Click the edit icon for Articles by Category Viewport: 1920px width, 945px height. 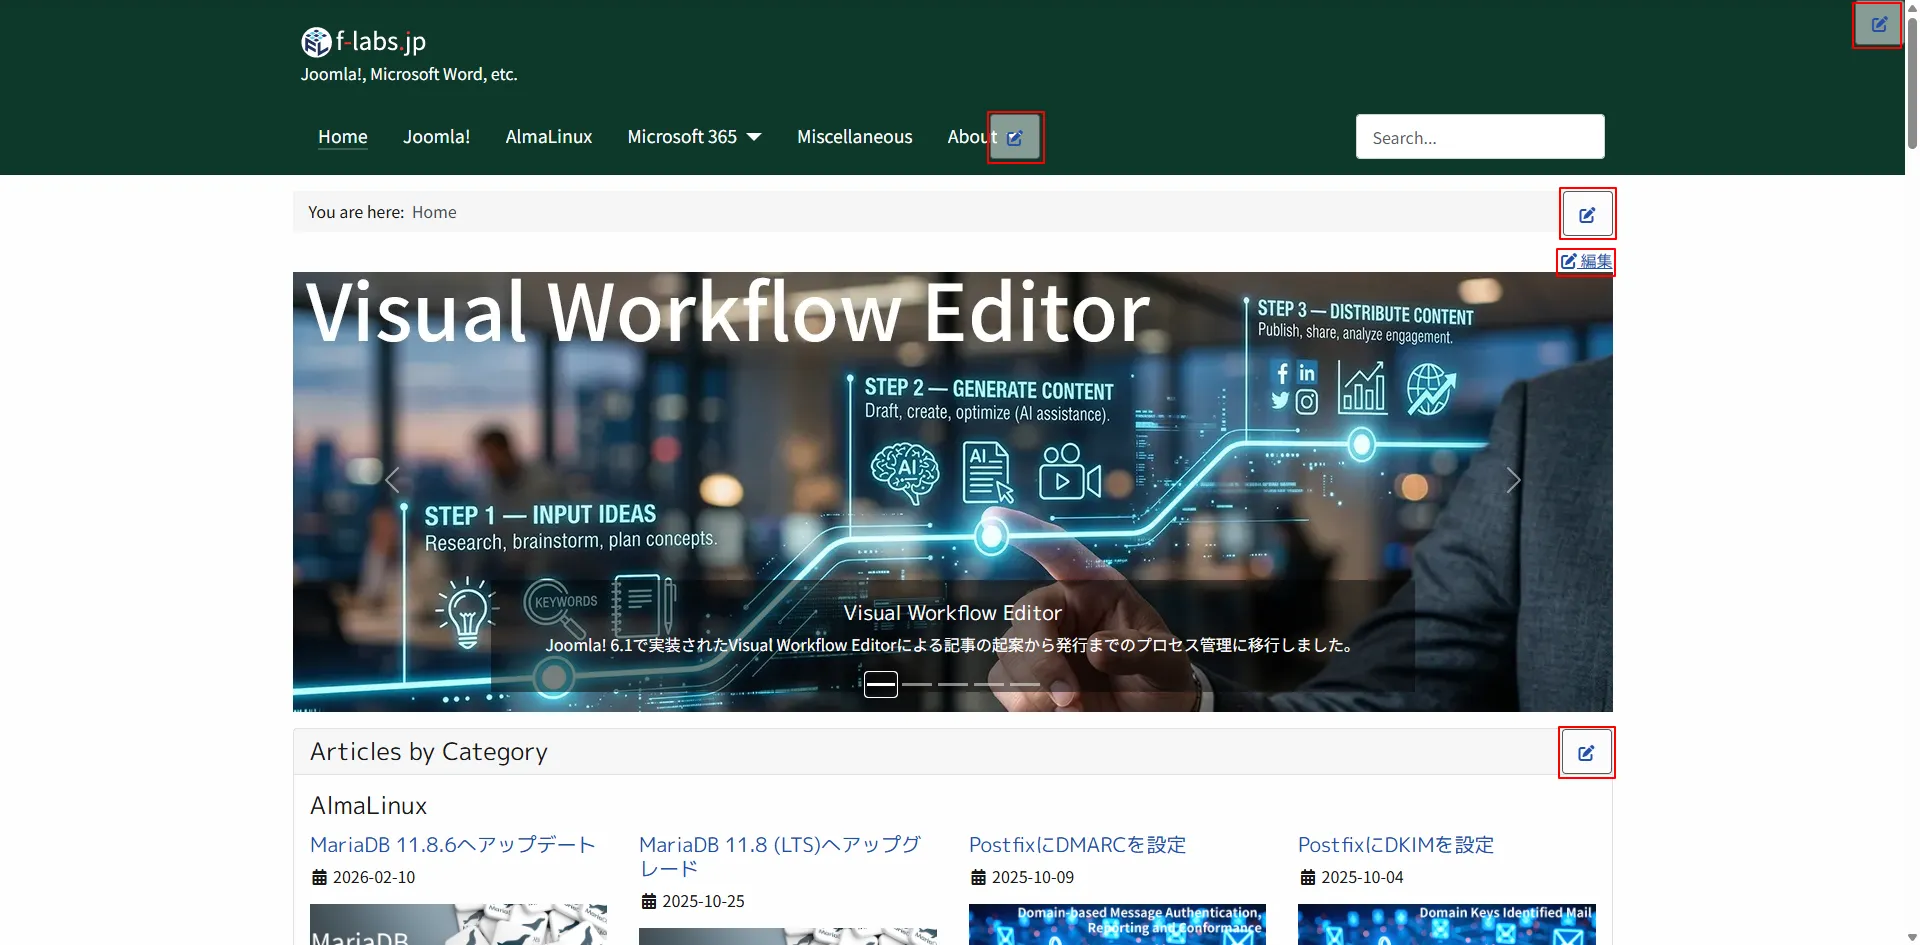coord(1586,753)
